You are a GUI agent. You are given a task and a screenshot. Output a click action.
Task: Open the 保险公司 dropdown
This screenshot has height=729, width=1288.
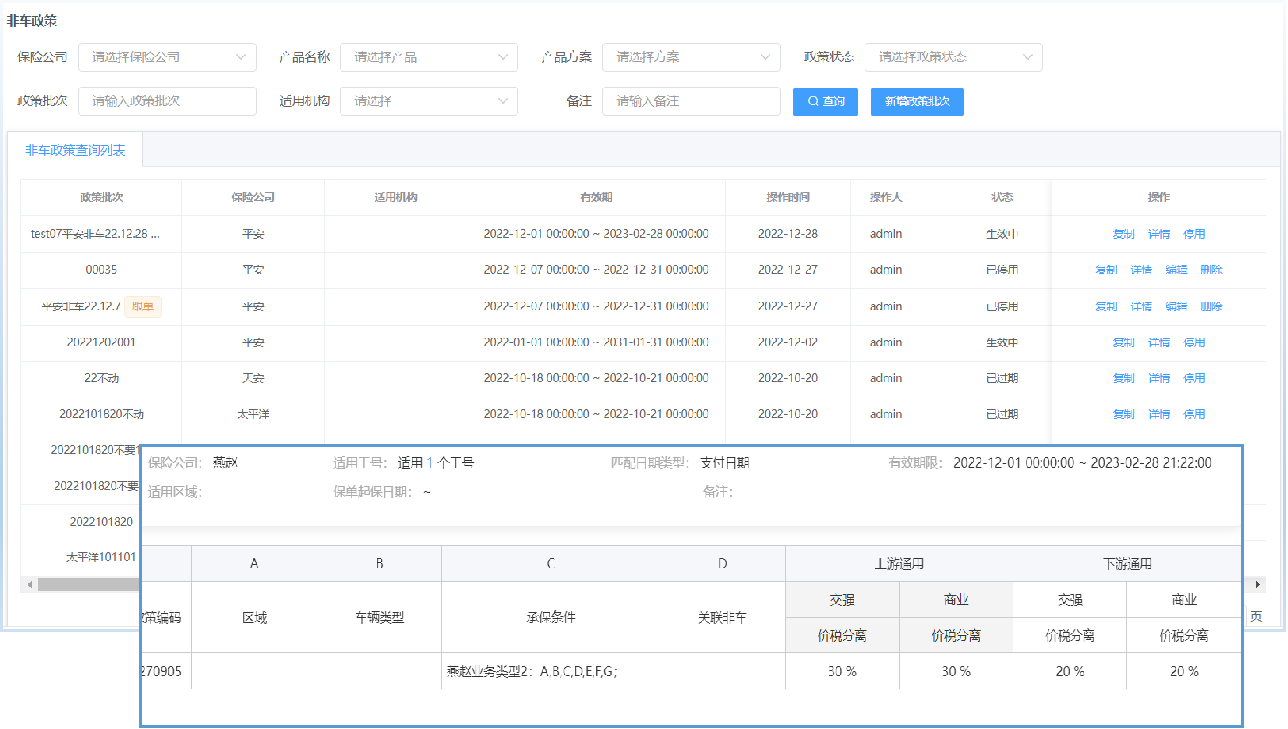point(167,57)
